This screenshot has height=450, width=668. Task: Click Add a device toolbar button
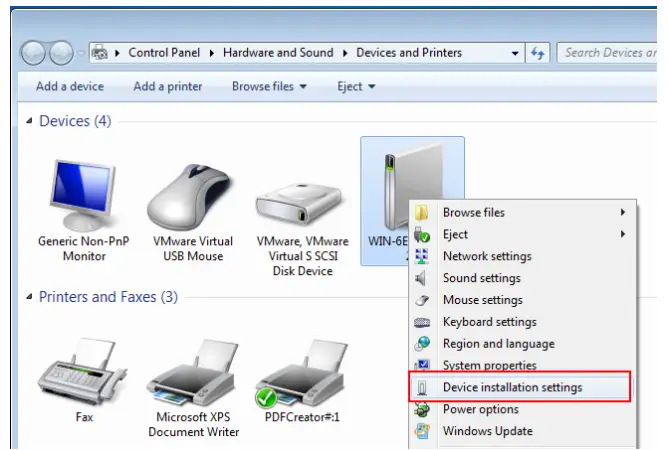click(x=70, y=87)
